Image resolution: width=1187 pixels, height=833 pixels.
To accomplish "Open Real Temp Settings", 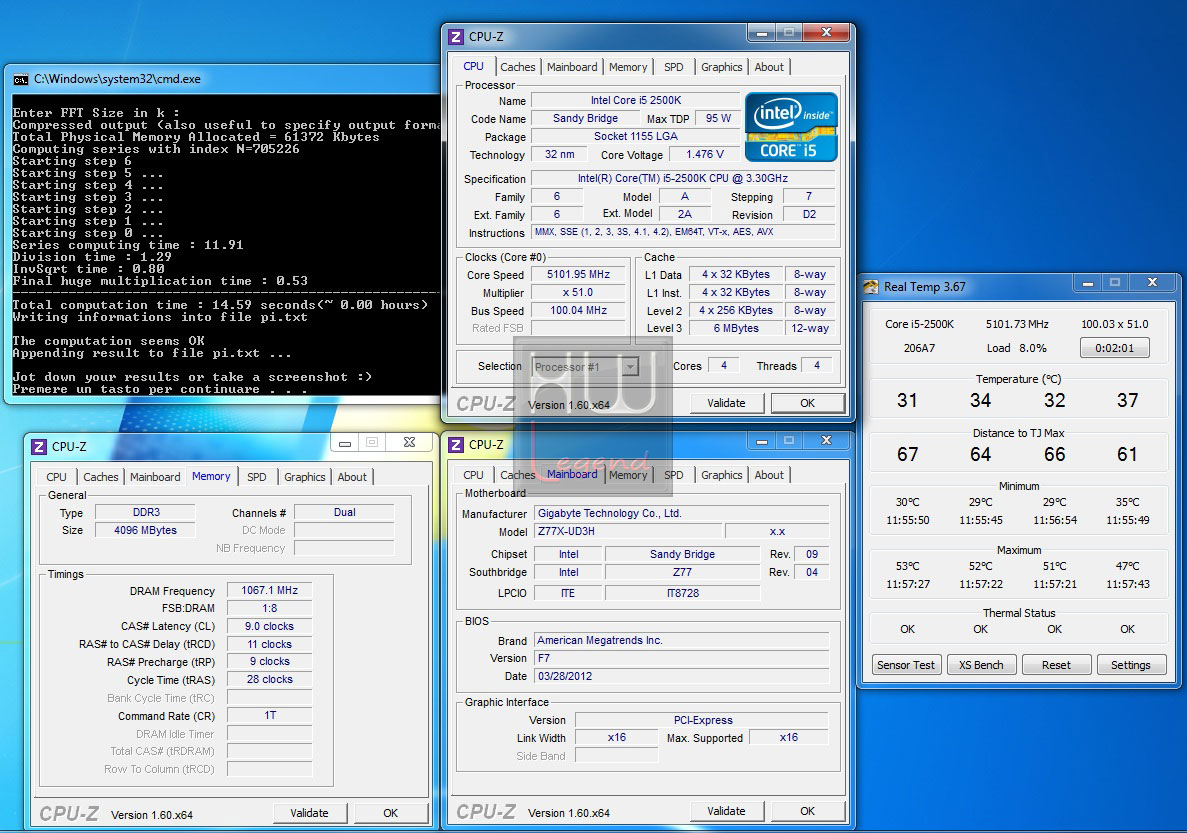I will tap(1131, 665).
